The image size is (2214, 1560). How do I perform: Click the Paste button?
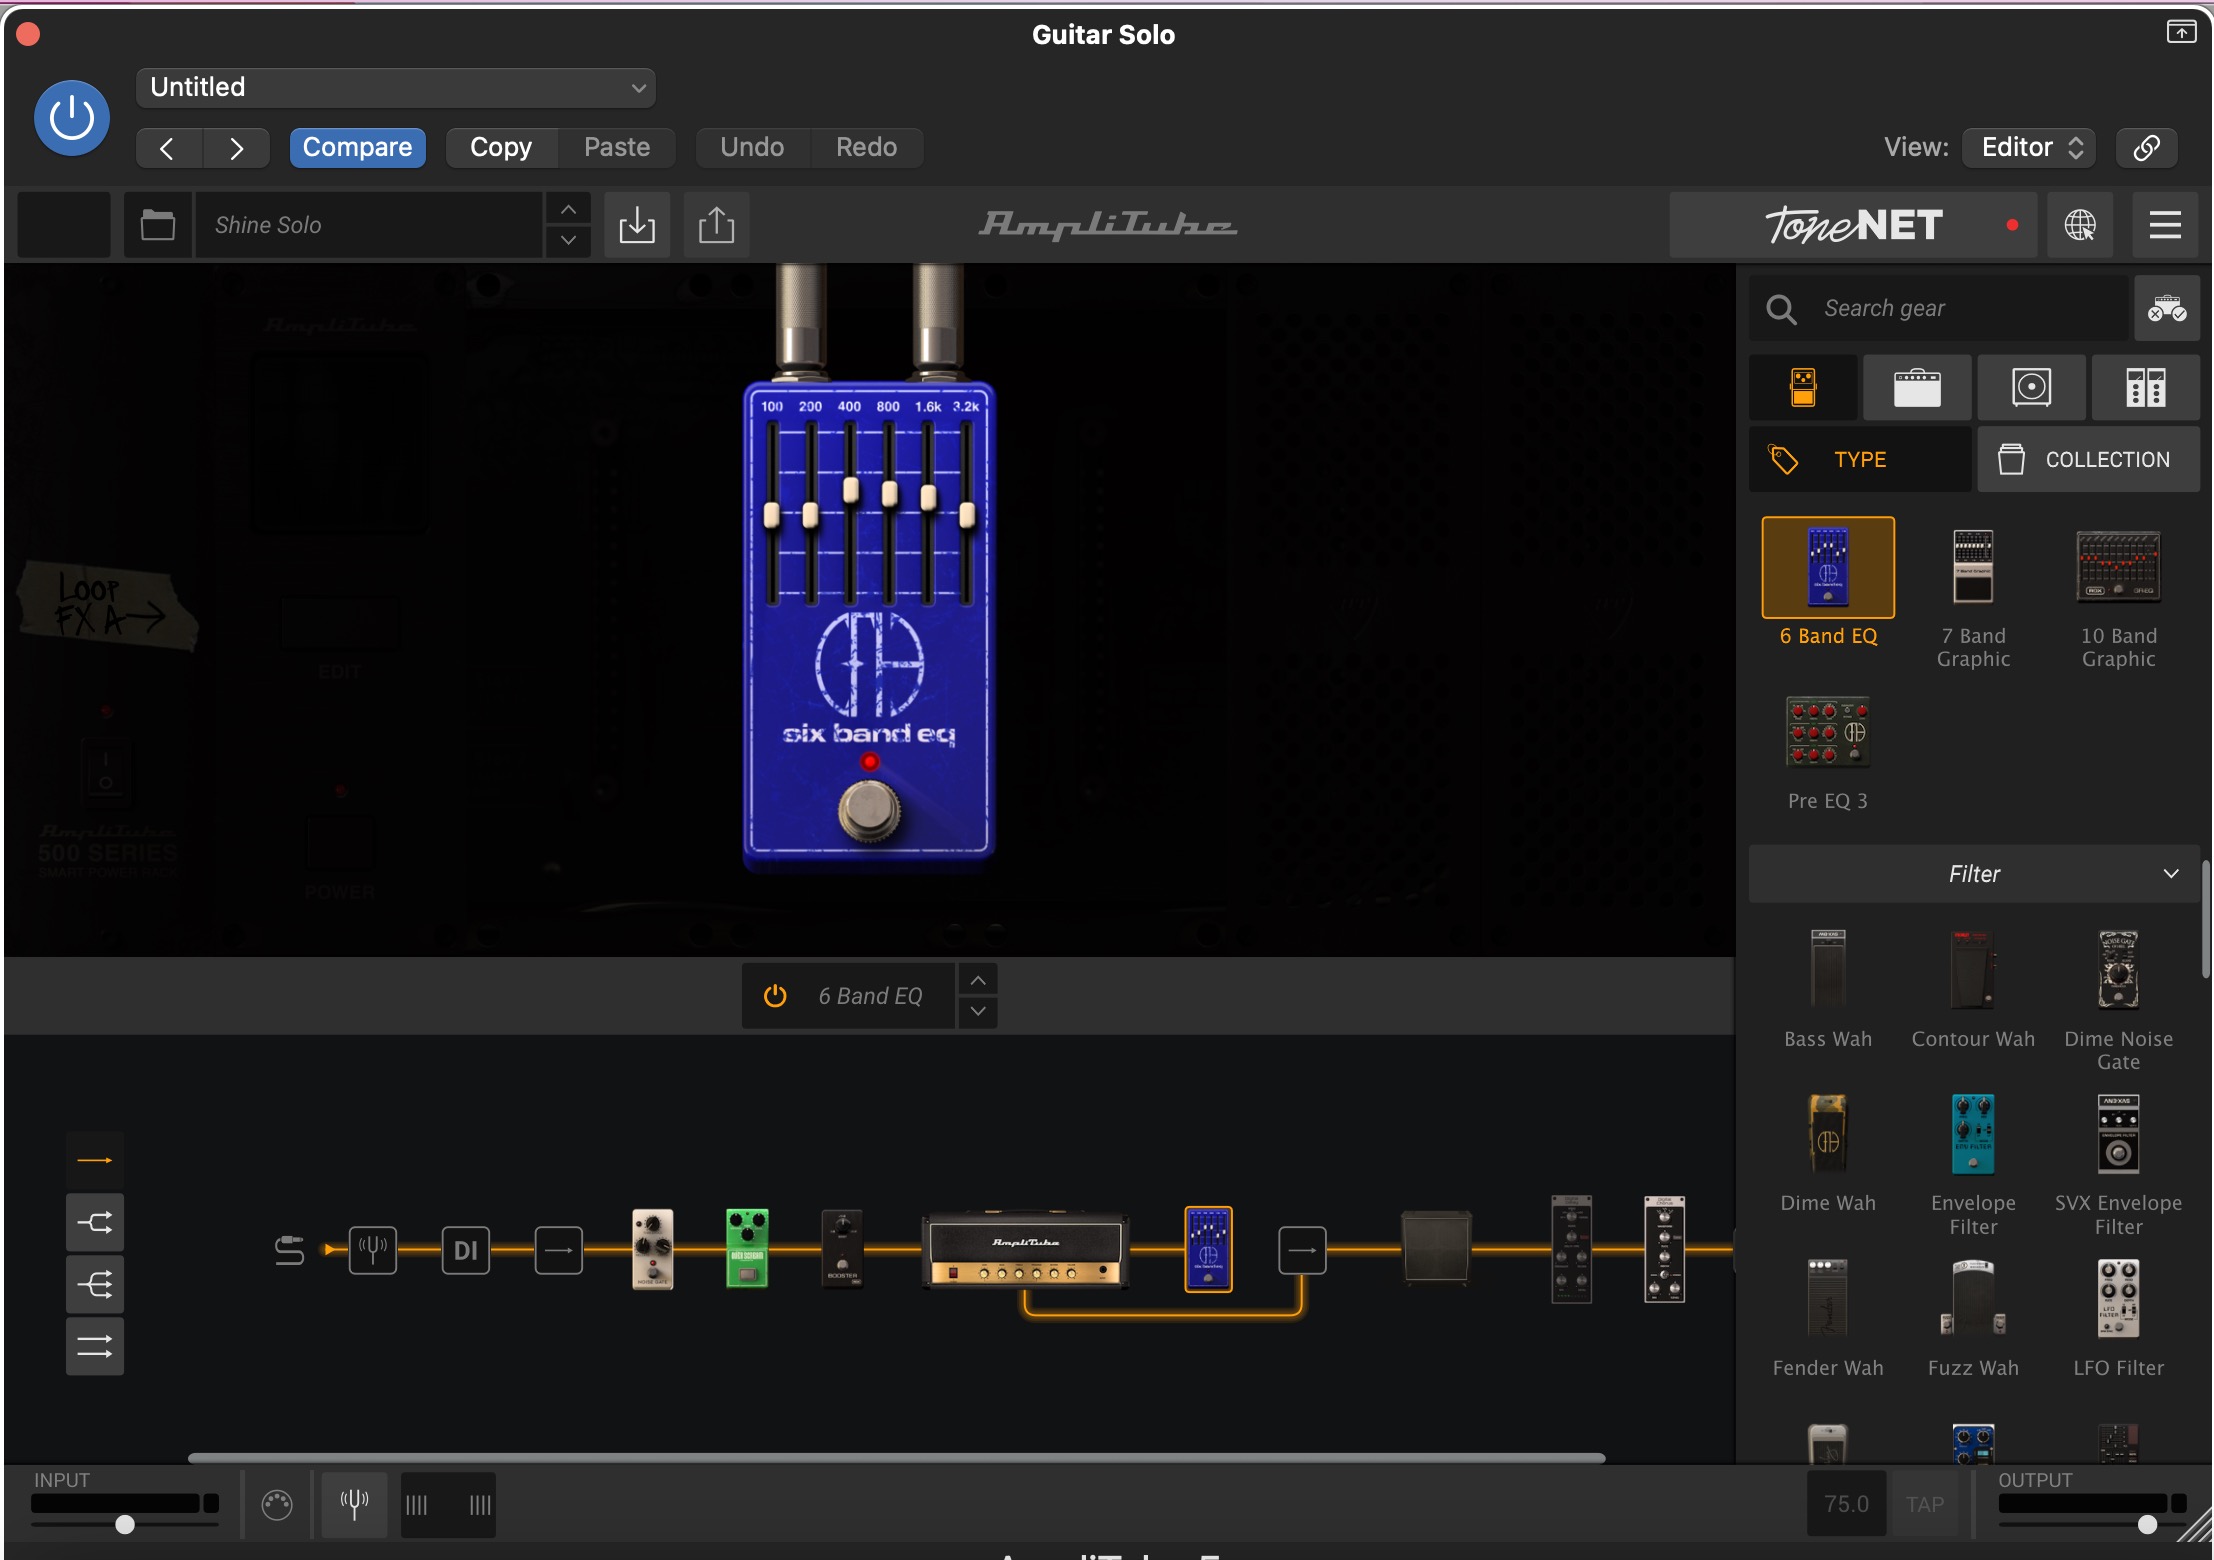(616, 147)
